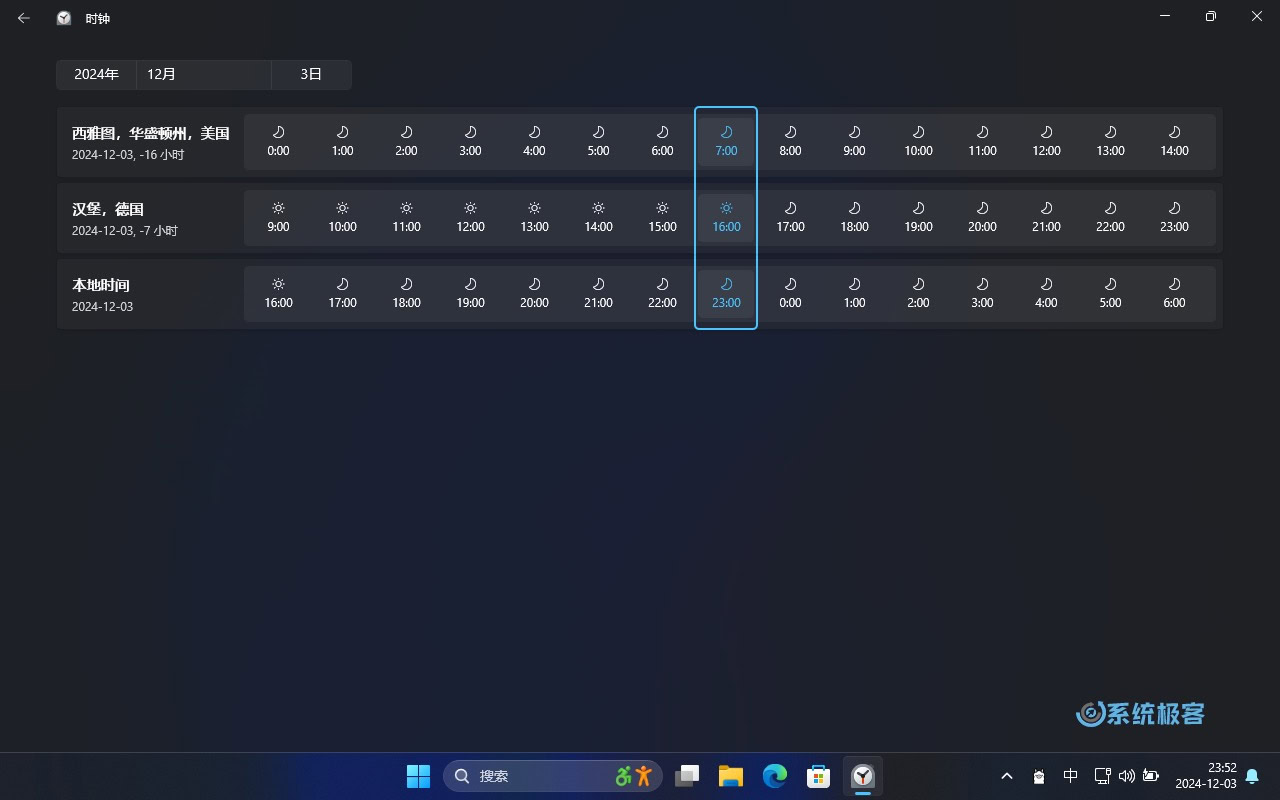Select 20:00 in the local time row
The image size is (1280, 800).
(534, 294)
